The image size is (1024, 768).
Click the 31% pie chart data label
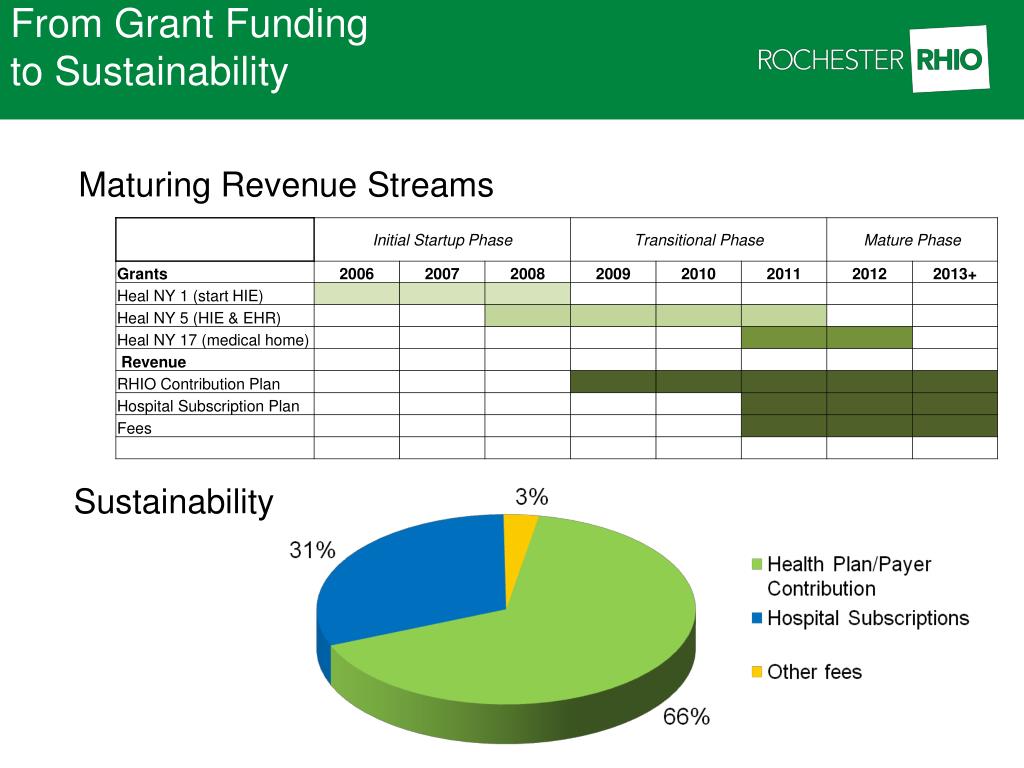pyautogui.click(x=312, y=550)
